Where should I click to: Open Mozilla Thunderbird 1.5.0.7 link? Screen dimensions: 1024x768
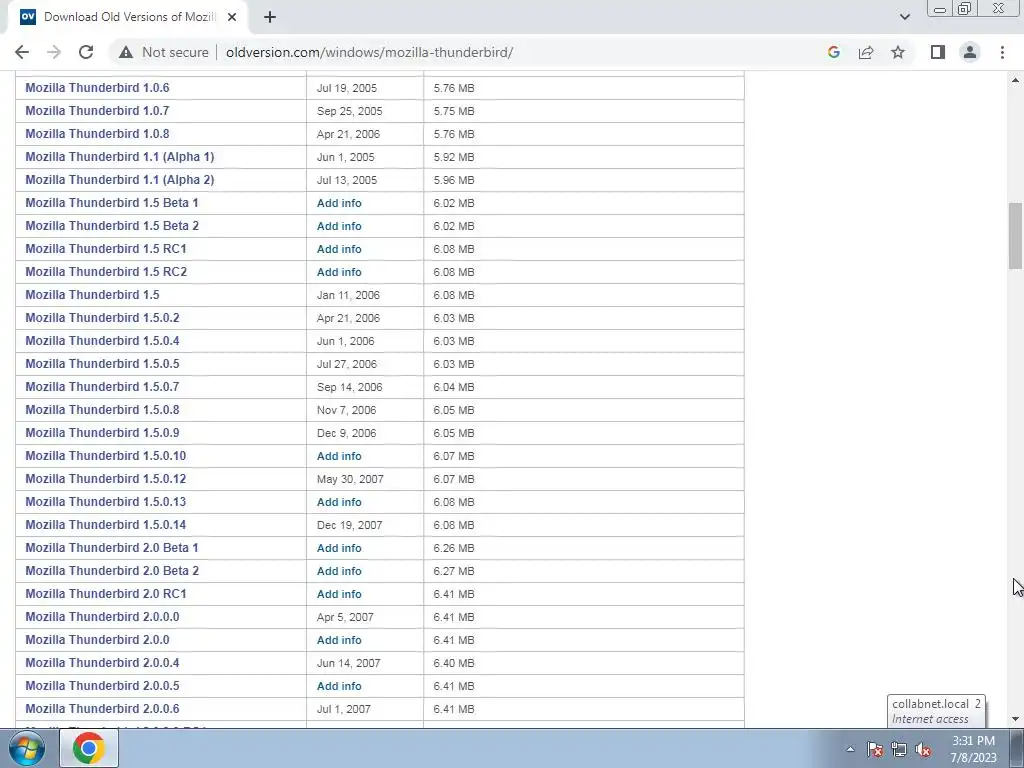coord(103,387)
